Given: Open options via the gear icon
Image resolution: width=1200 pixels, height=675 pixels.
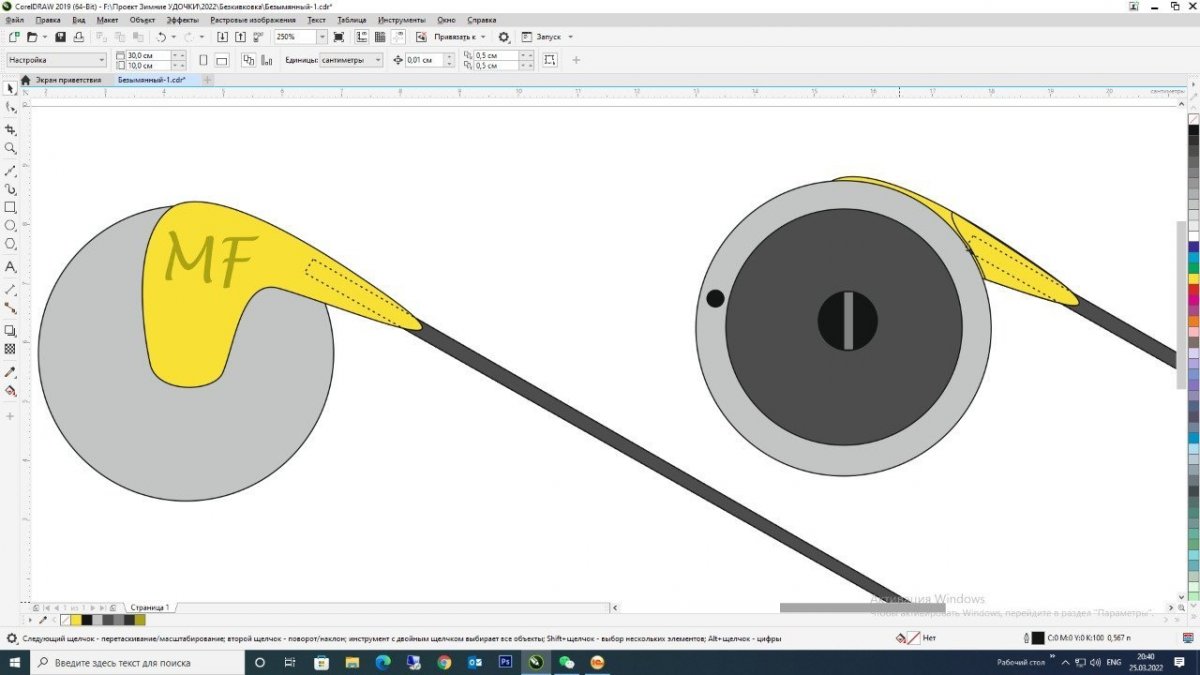Looking at the screenshot, I should pos(504,37).
